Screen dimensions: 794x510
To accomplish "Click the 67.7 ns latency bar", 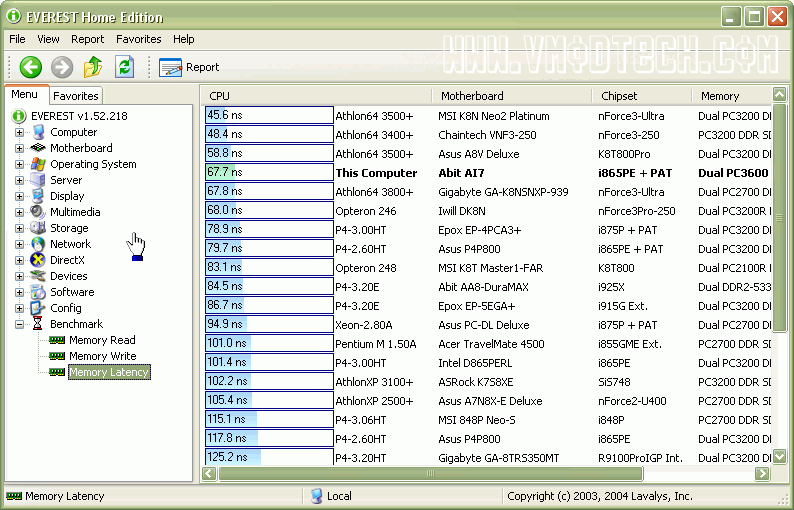I will [269, 172].
